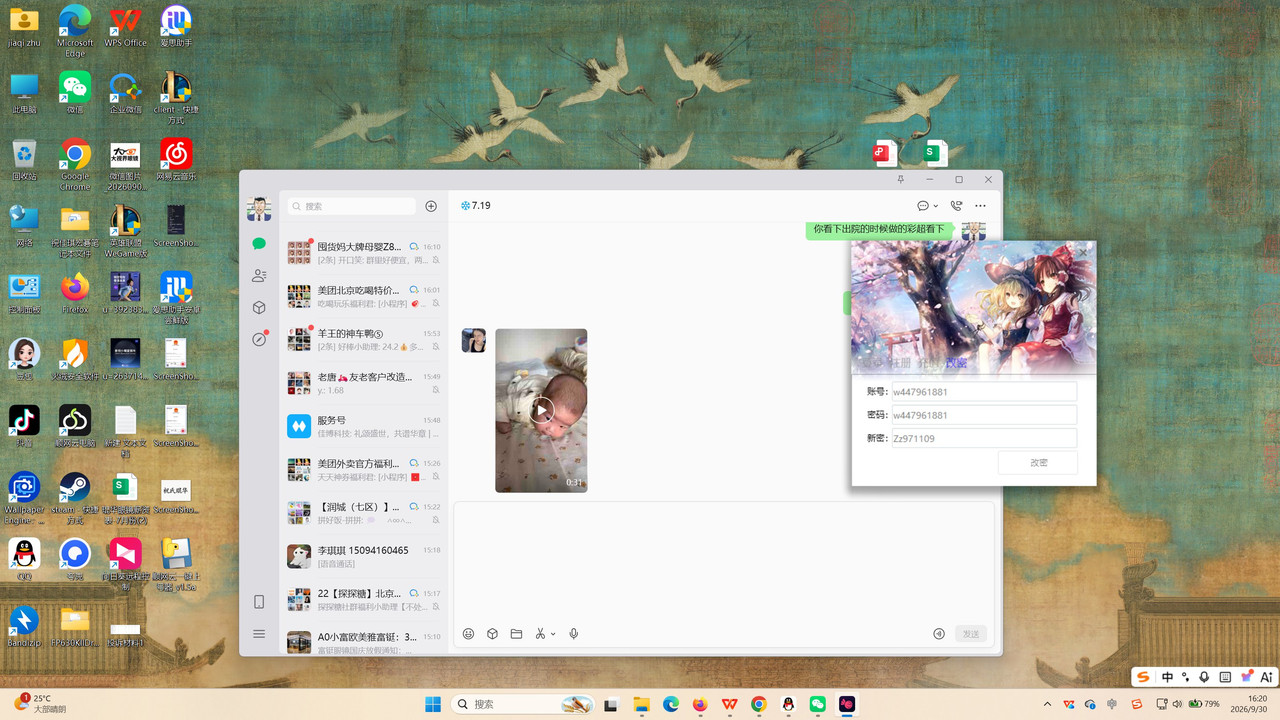Image resolution: width=1280 pixels, height=720 pixels.
Task: Click the sender's avatar beside the video
Action: 473,340
